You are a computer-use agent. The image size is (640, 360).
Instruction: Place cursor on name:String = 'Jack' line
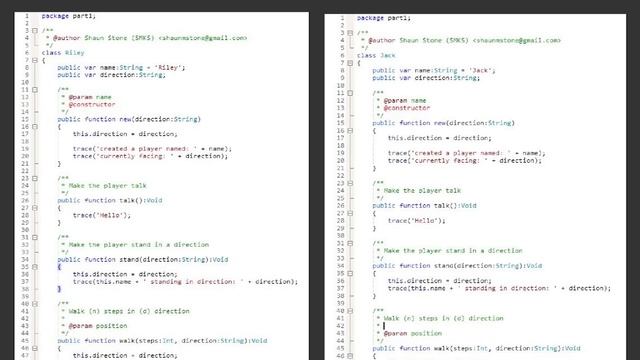[x=433, y=71]
